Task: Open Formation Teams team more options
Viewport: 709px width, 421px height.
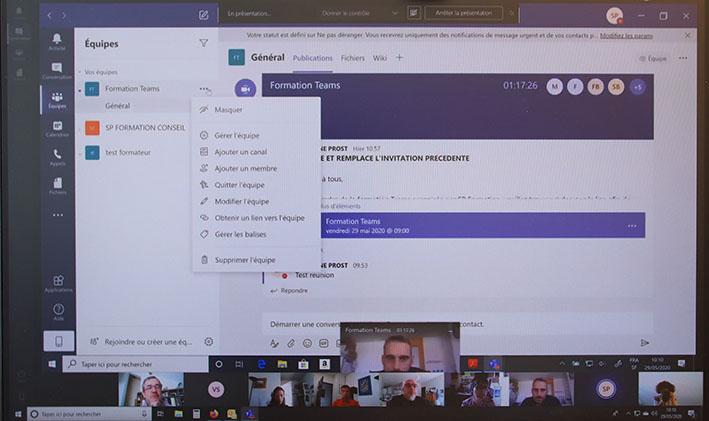Action: click(x=204, y=89)
